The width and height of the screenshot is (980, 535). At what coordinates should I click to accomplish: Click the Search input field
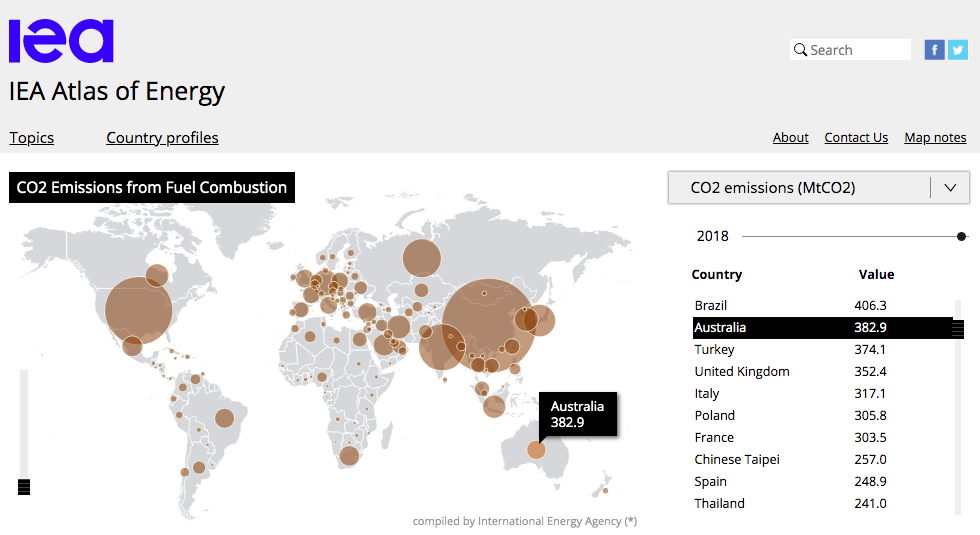pos(850,50)
